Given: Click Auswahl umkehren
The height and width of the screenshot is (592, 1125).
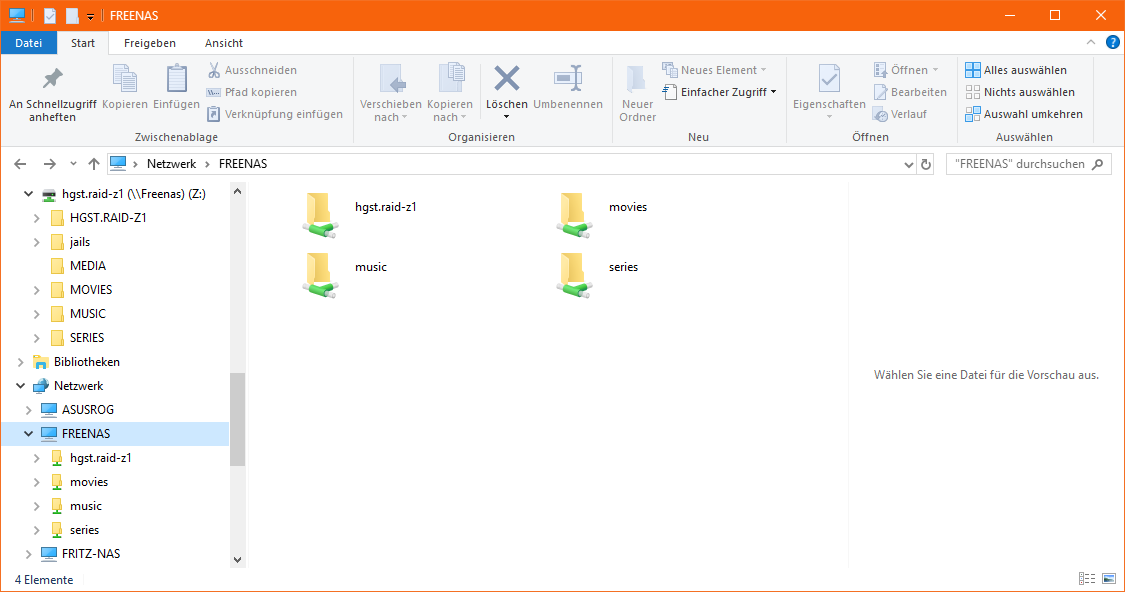Looking at the screenshot, I should (1024, 114).
